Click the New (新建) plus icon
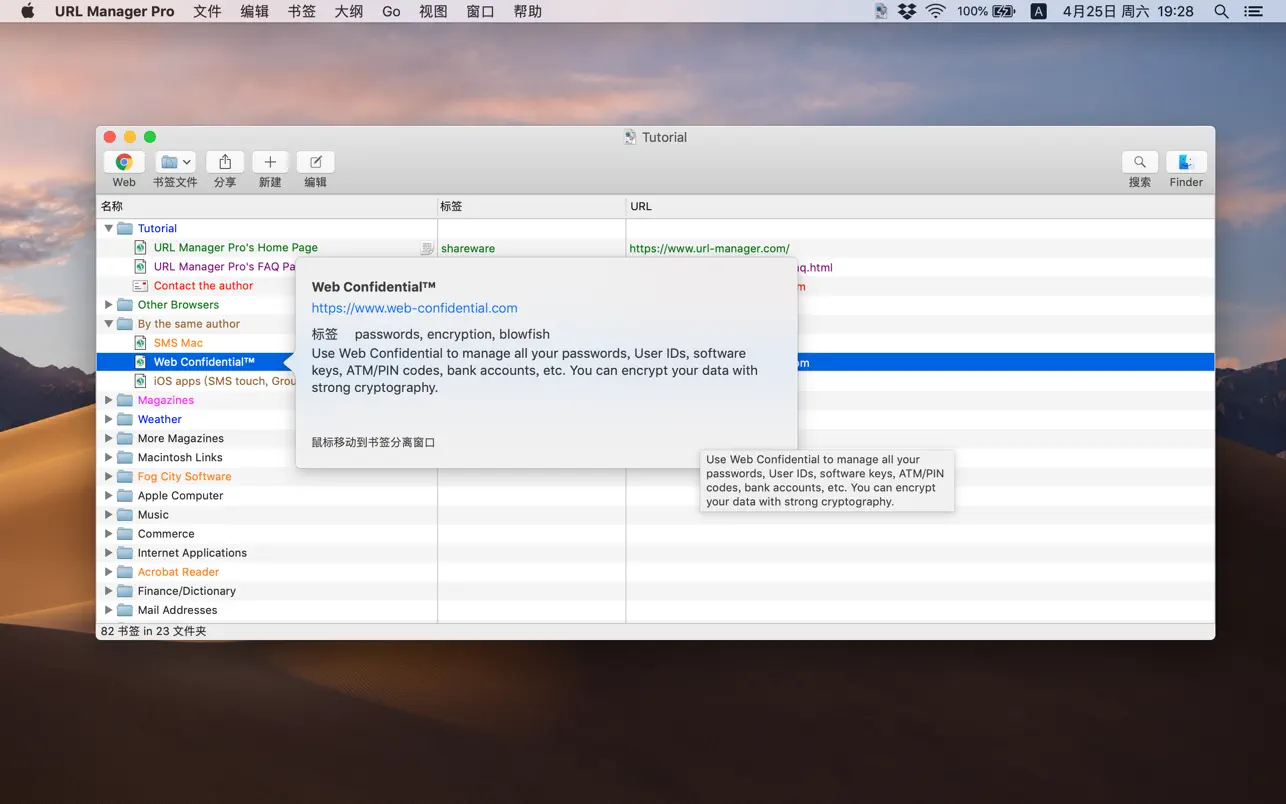Image resolution: width=1286 pixels, height=804 pixels. pyautogui.click(x=270, y=162)
